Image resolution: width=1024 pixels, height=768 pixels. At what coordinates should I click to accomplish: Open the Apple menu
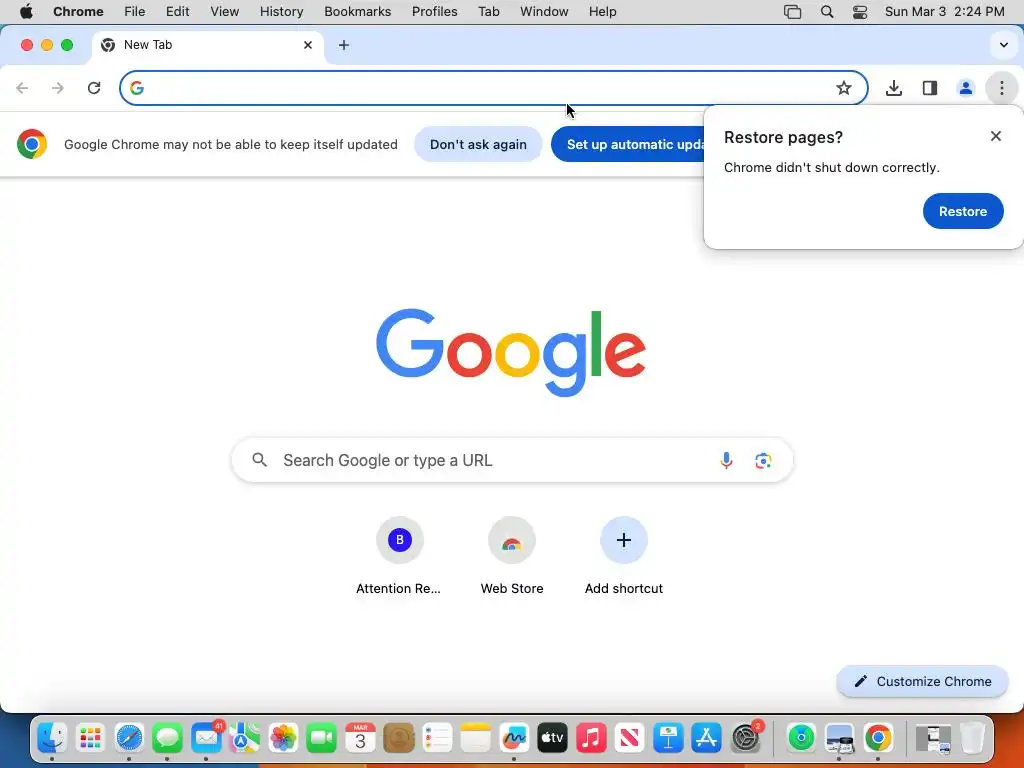26,12
